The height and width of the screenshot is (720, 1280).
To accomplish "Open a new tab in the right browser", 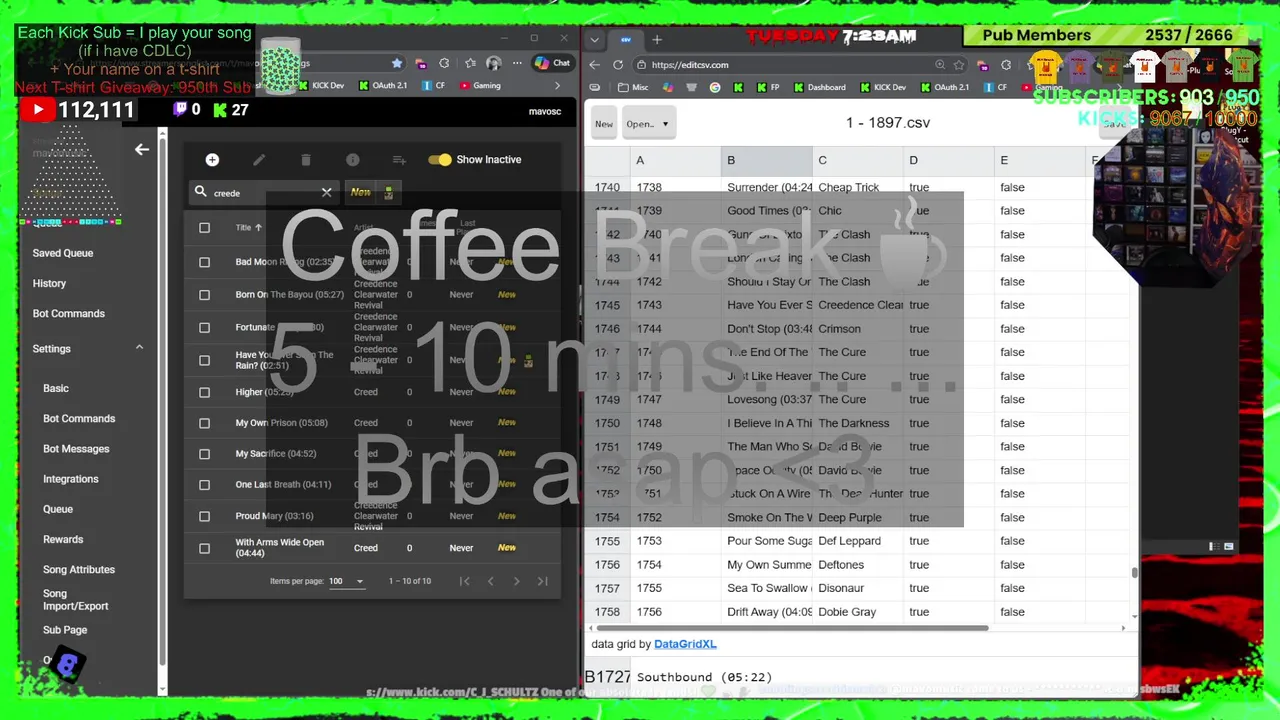I will (657, 39).
